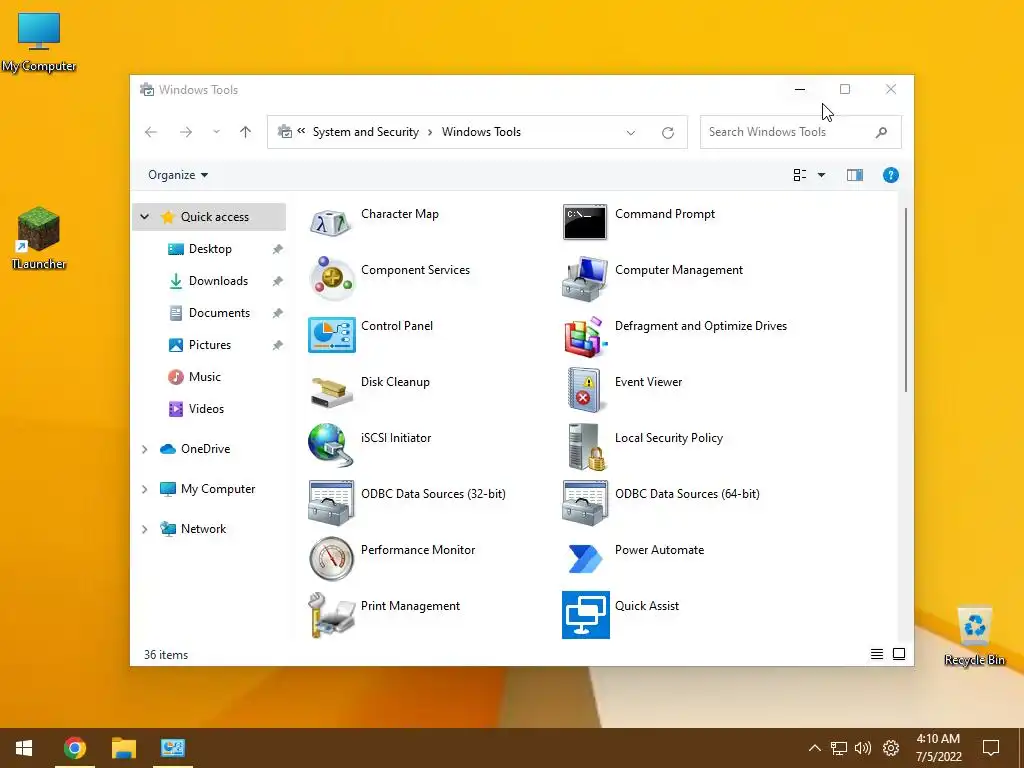The width and height of the screenshot is (1024, 768).
Task: Show the preview pane icon
Action: tap(855, 175)
